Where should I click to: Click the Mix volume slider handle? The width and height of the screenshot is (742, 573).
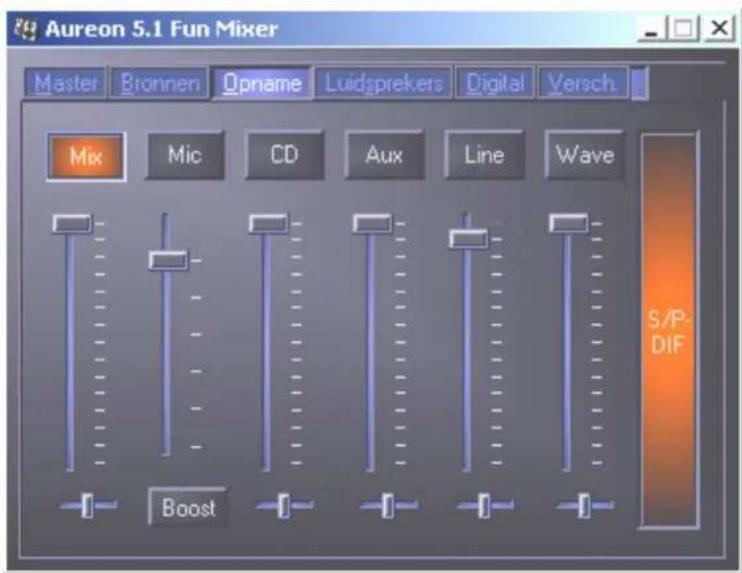pyautogui.click(x=72, y=223)
